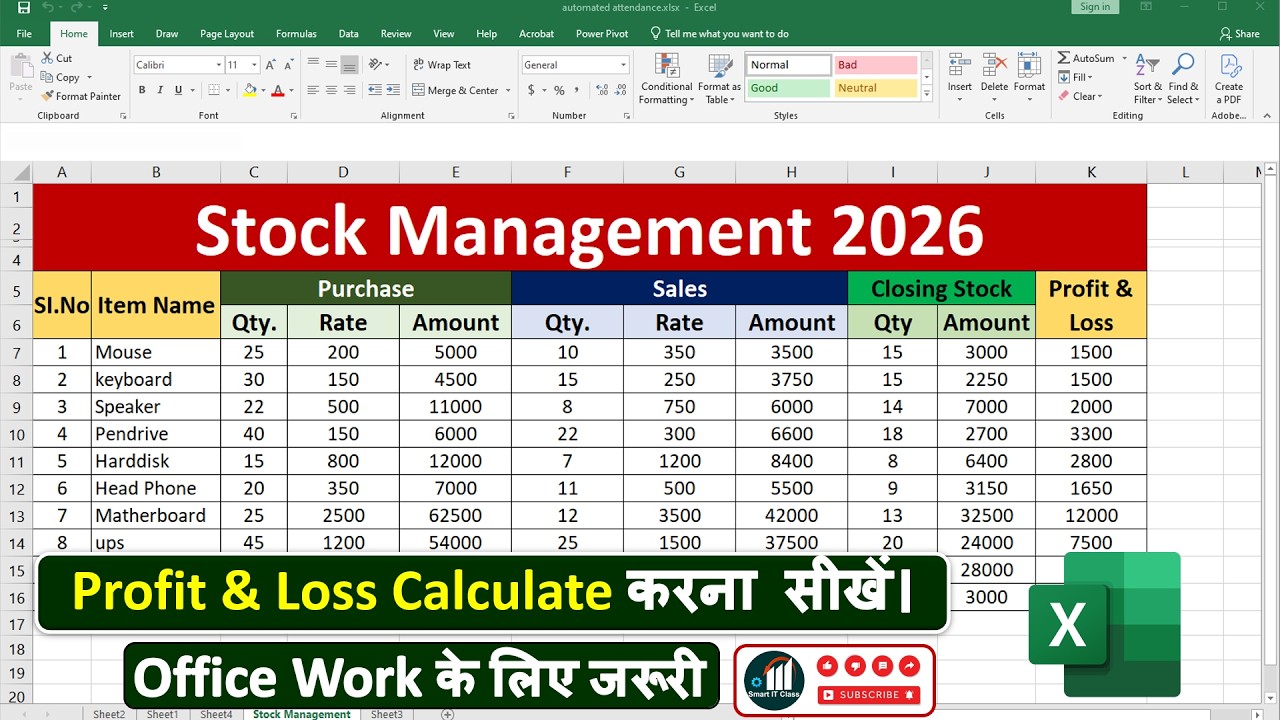Click the Decrease Indent icon
The width and height of the screenshot is (1280, 720).
375,90
